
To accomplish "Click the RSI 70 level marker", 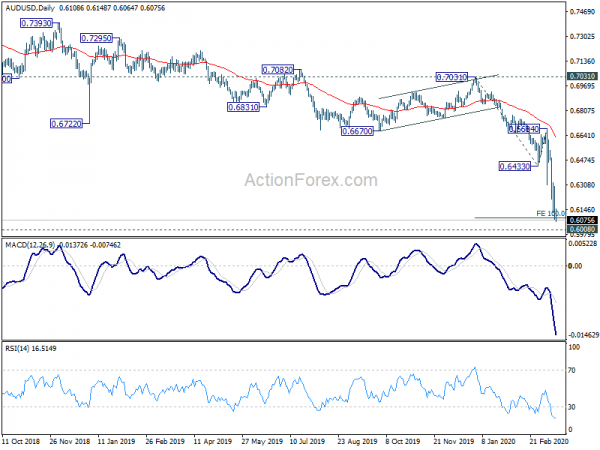I will [x=572, y=370].
